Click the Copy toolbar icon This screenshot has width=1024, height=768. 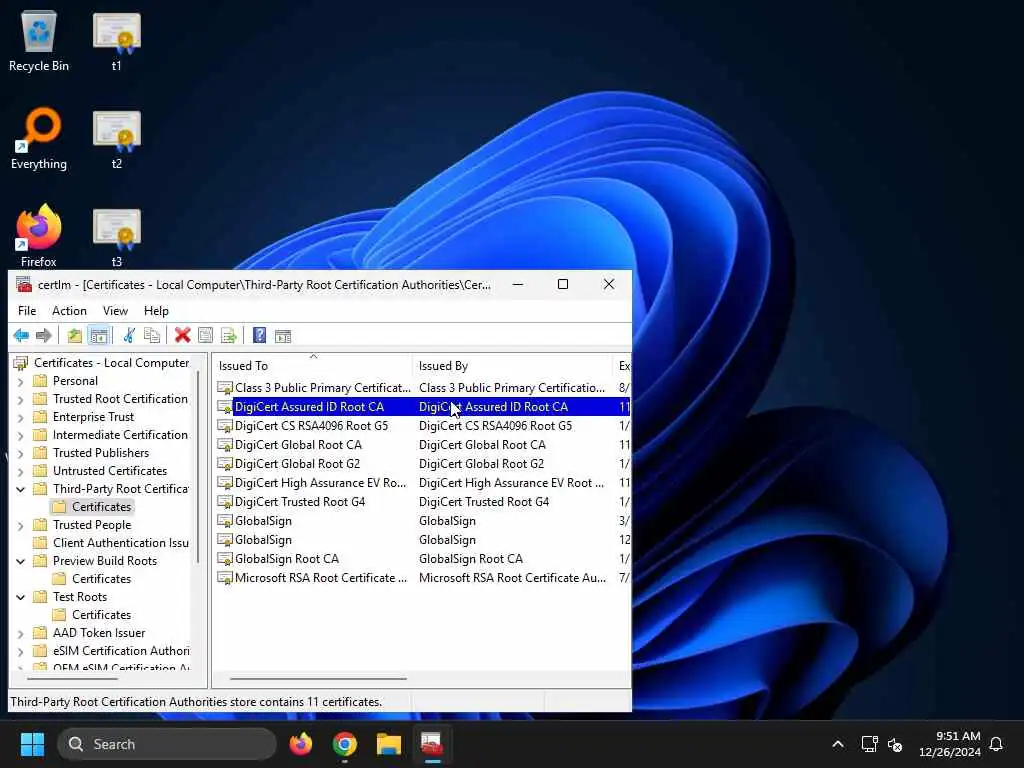152,336
